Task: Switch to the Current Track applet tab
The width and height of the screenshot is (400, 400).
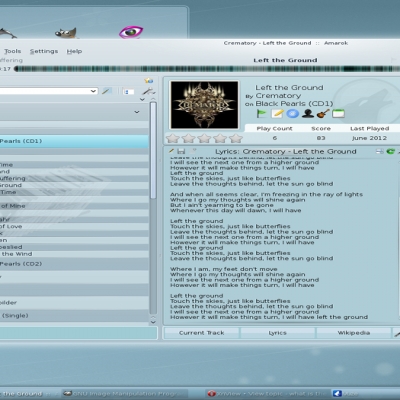Action: pos(202,333)
